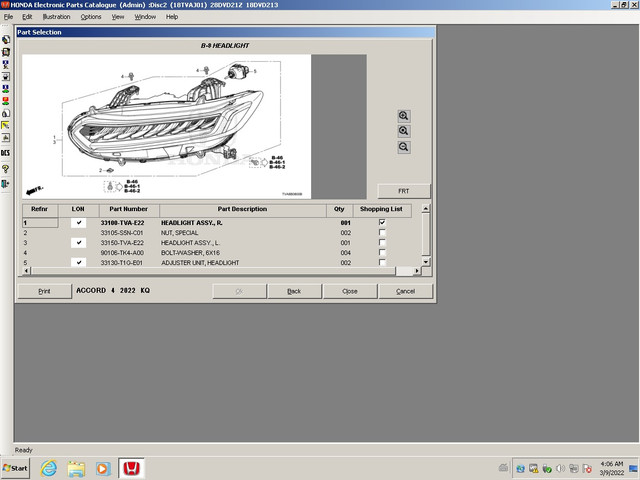The image size is (640, 480).
Task: Open the file explorer folder in taskbar
Action: tap(76, 468)
